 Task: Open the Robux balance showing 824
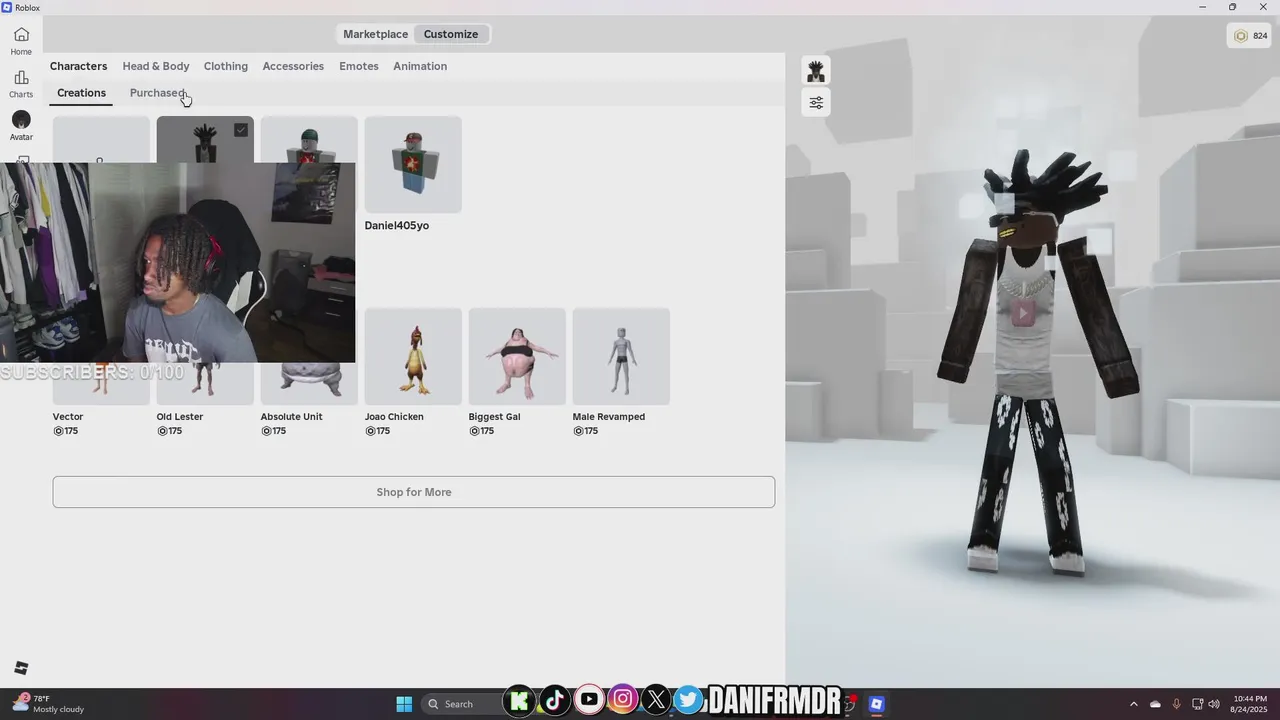point(1249,36)
